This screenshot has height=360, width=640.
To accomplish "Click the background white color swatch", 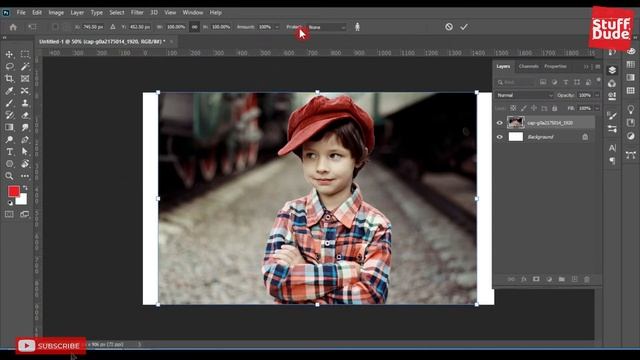I will pos(23,200).
